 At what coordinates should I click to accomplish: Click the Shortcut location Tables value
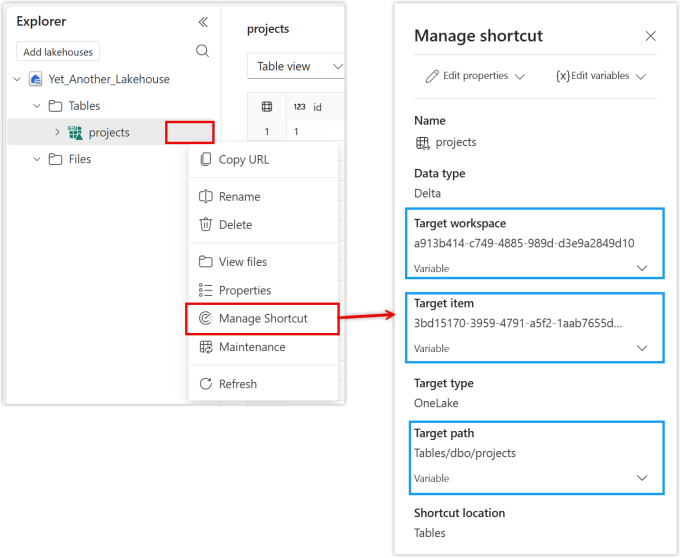pos(429,533)
